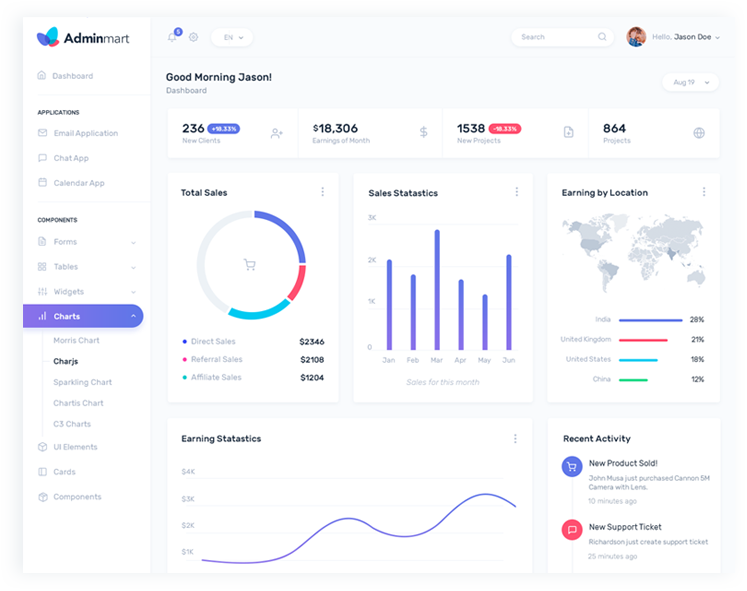Open settings via the gear icon
The image size is (747, 591).
(x=193, y=37)
